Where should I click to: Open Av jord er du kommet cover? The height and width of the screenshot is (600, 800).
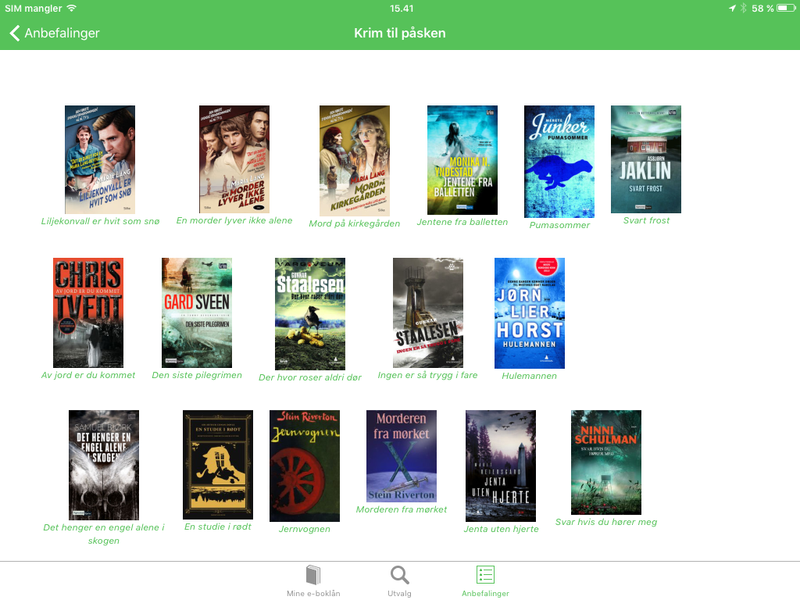tap(88, 312)
